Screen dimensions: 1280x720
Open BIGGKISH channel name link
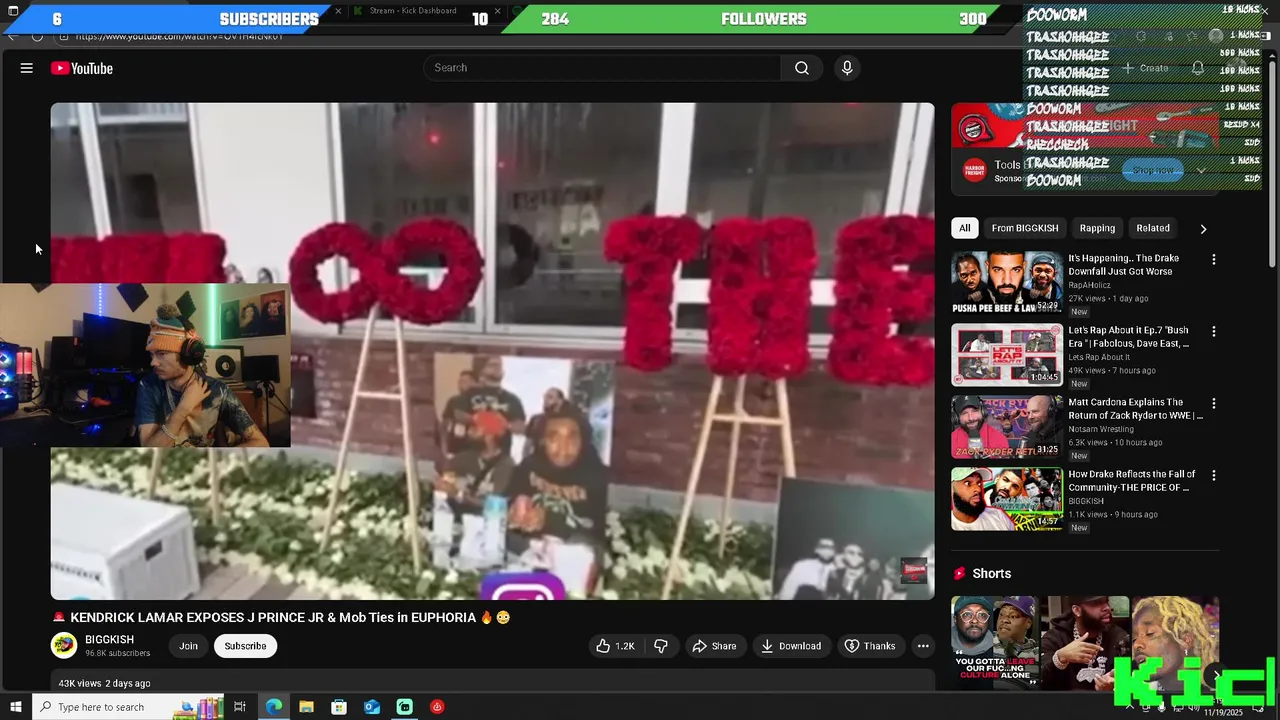109,640
